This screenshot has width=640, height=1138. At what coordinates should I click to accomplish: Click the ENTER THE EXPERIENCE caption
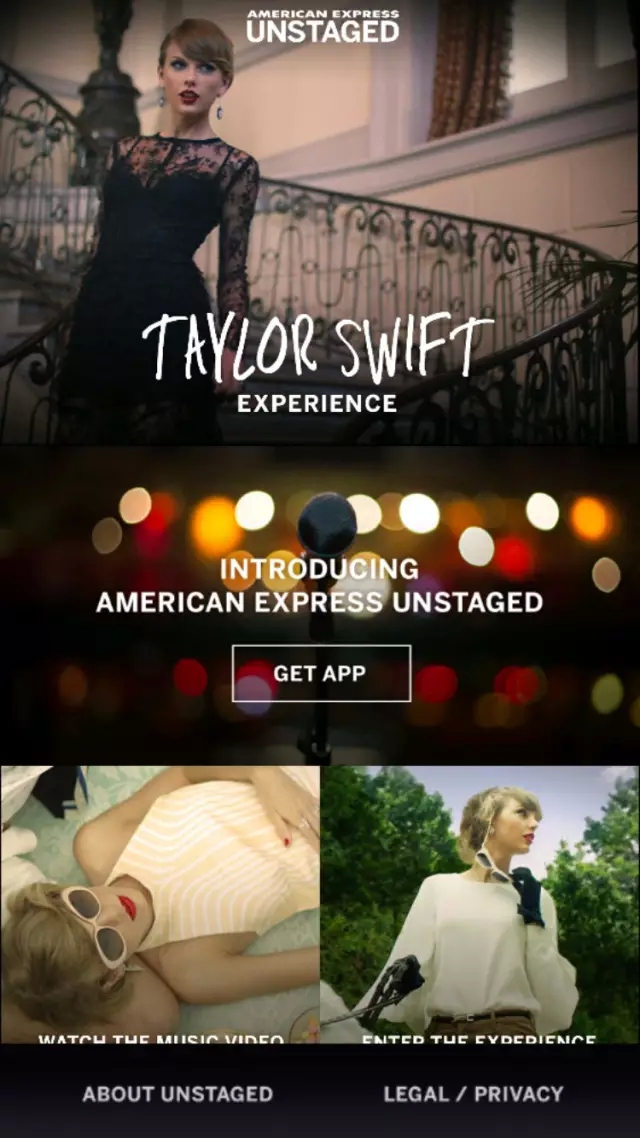click(479, 1039)
